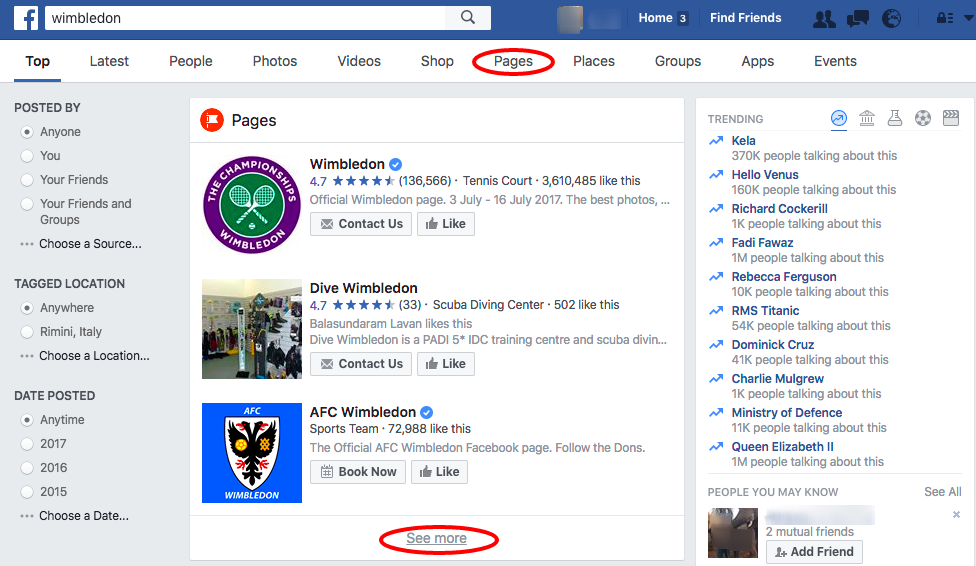Click the trending arrow beside Kela
976x566 pixels.
coord(716,141)
